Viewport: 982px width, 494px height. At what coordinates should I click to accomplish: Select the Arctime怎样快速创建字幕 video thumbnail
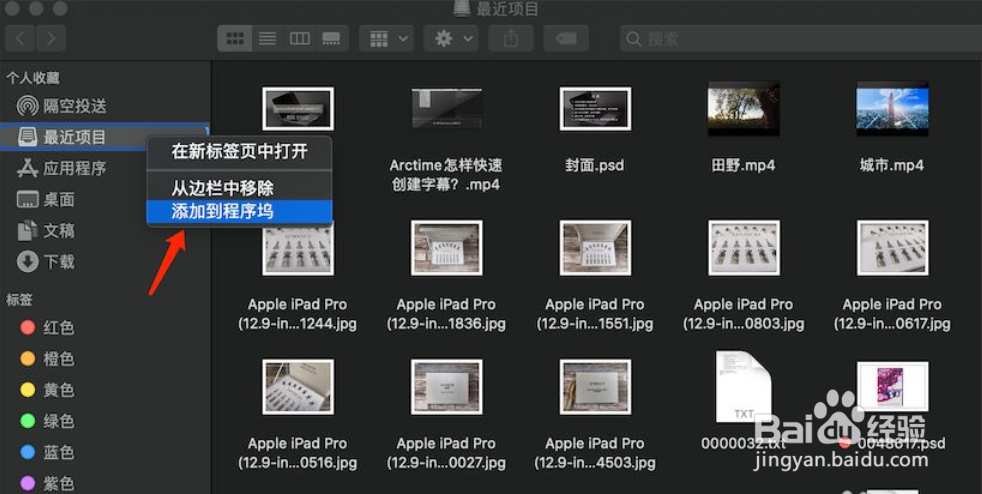click(447, 109)
